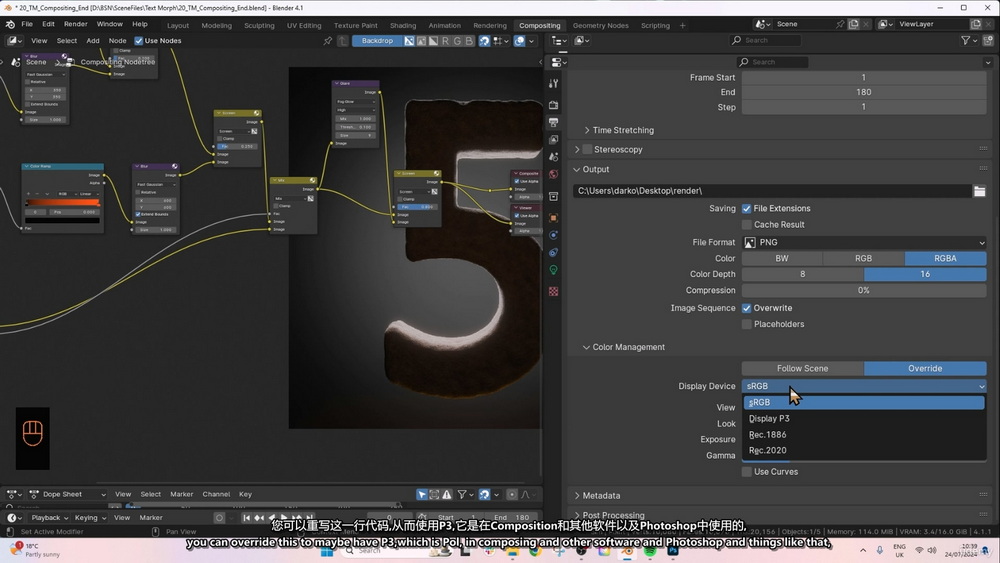Adjust Compression 0% slider
Viewport: 1000px width, 563px height.
864,290
